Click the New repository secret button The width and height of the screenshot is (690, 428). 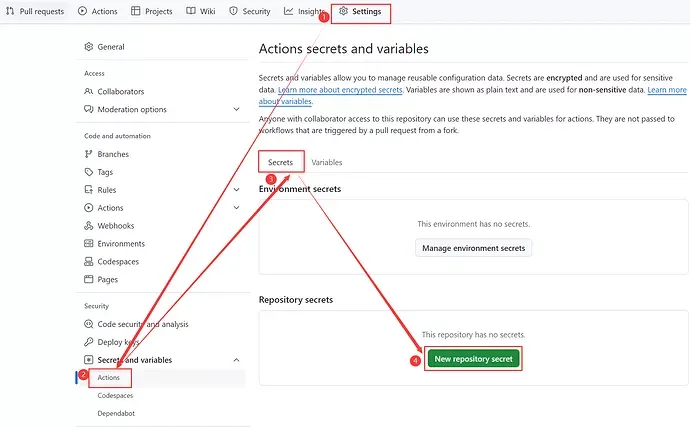pos(473,358)
